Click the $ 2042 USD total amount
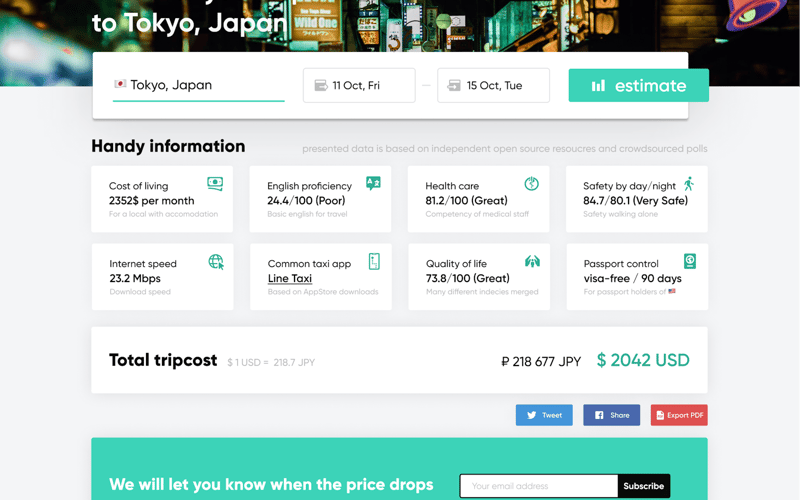The width and height of the screenshot is (800, 500). pyautogui.click(x=643, y=360)
